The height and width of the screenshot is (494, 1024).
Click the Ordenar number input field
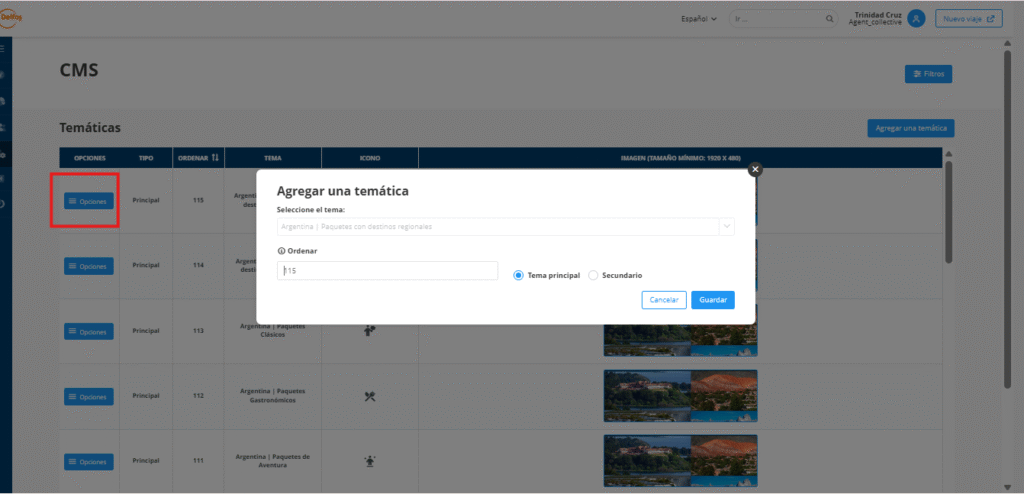click(387, 271)
